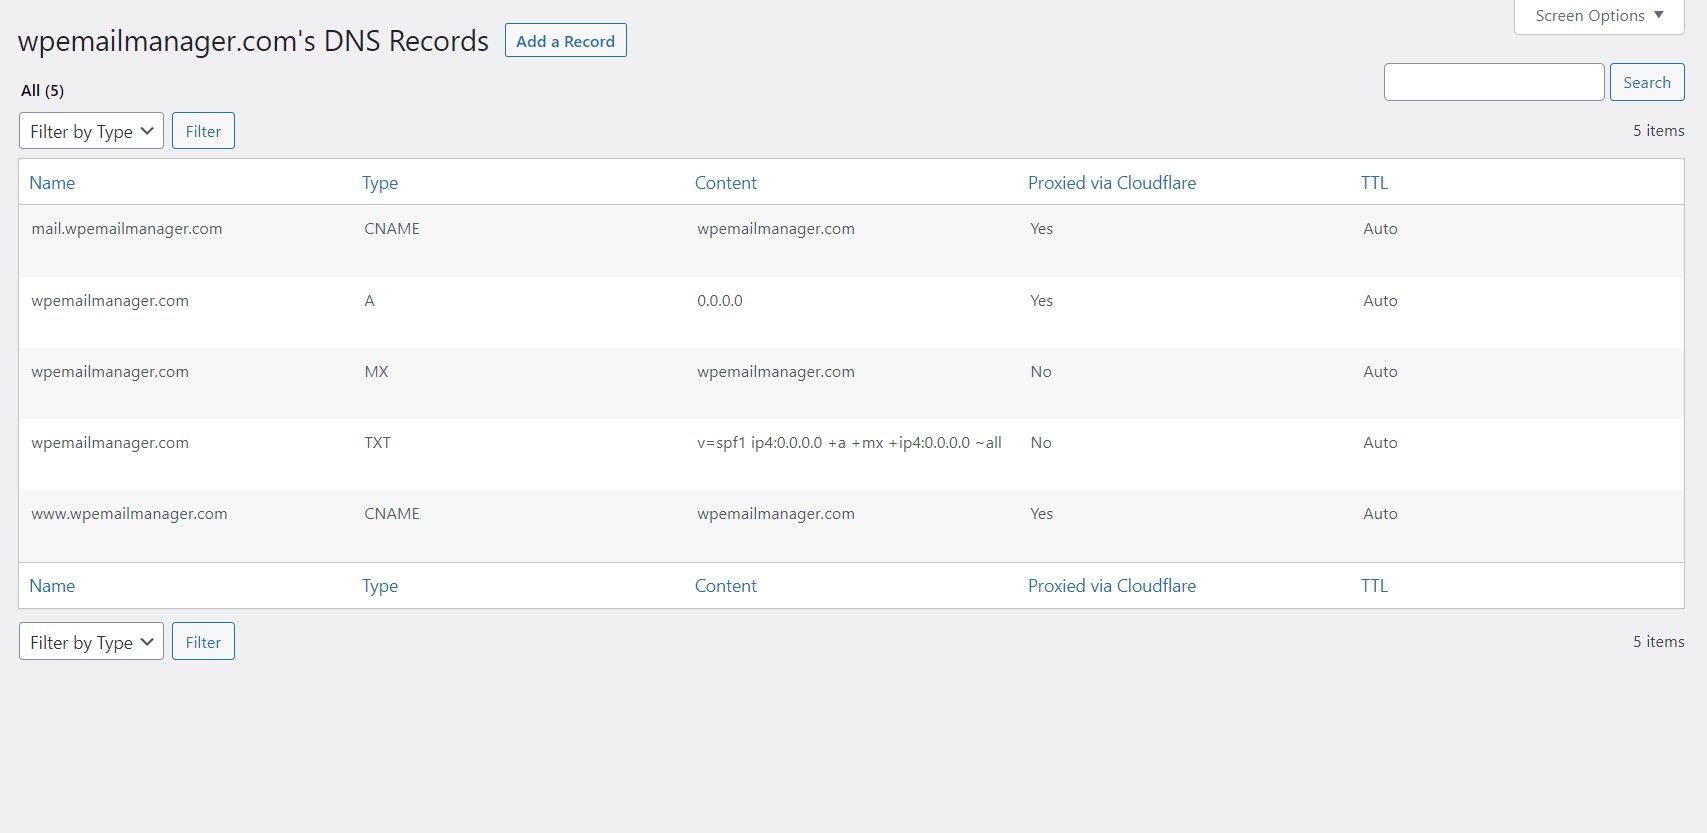Viewport: 1707px width, 833px height.
Task: Sort by Type in the table header
Action: [380, 183]
